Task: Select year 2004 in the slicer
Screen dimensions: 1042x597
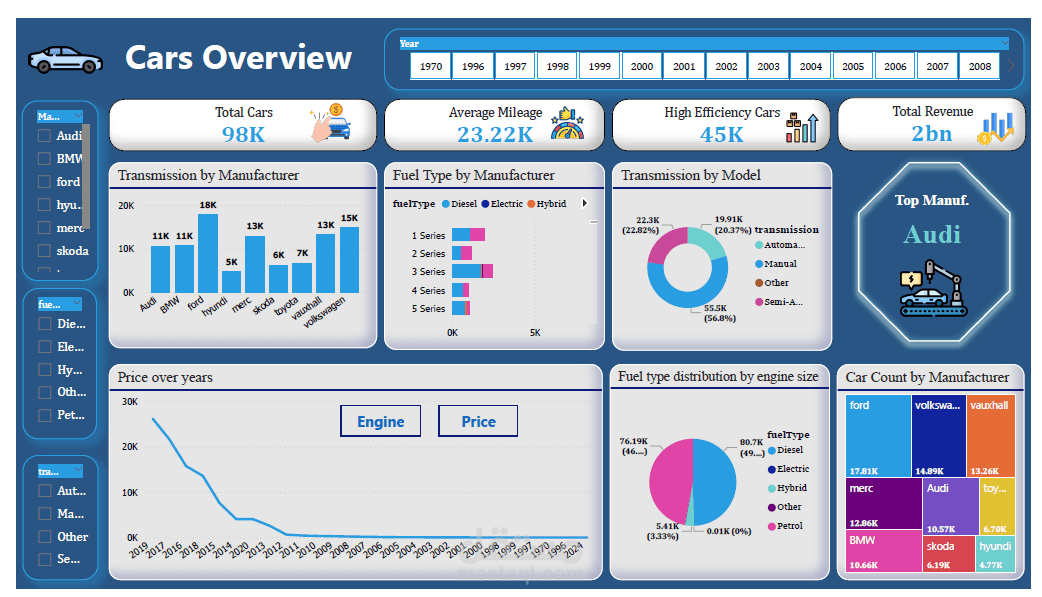Action: pyautogui.click(x=811, y=66)
